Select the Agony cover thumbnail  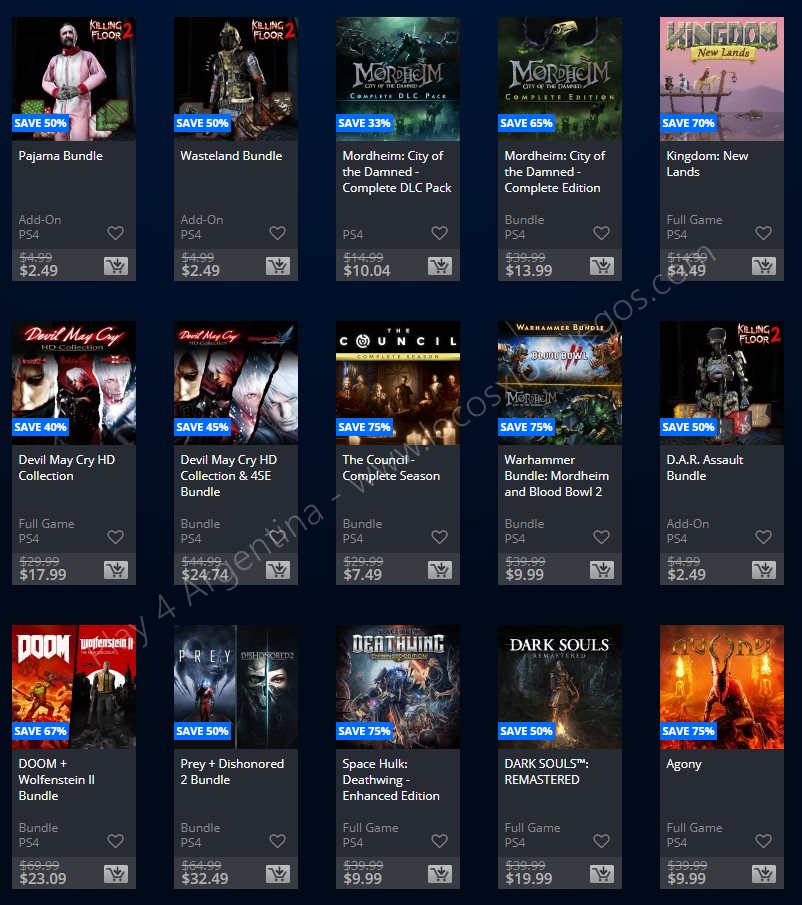point(722,687)
